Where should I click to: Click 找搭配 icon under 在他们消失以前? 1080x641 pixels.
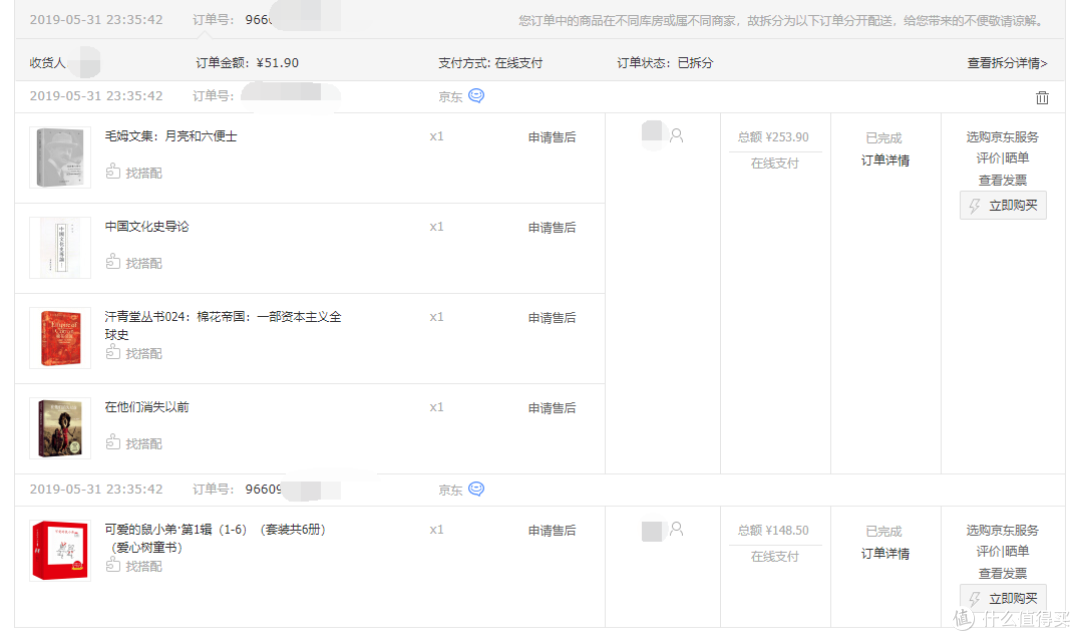pyautogui.click(x=113, y=442)
